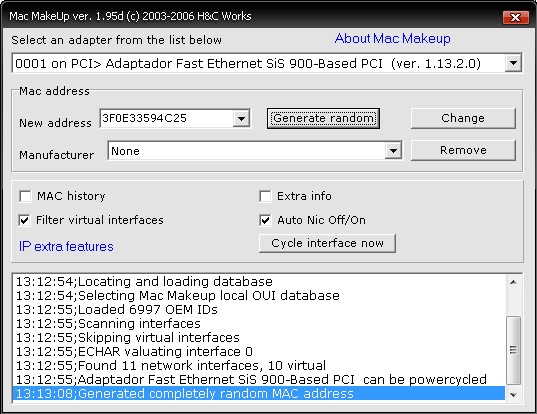This screenshot has height=414, width=537.
Task: Select highlighted line 'Generated completely random MAC address'
Action: (x=259, y=393)
